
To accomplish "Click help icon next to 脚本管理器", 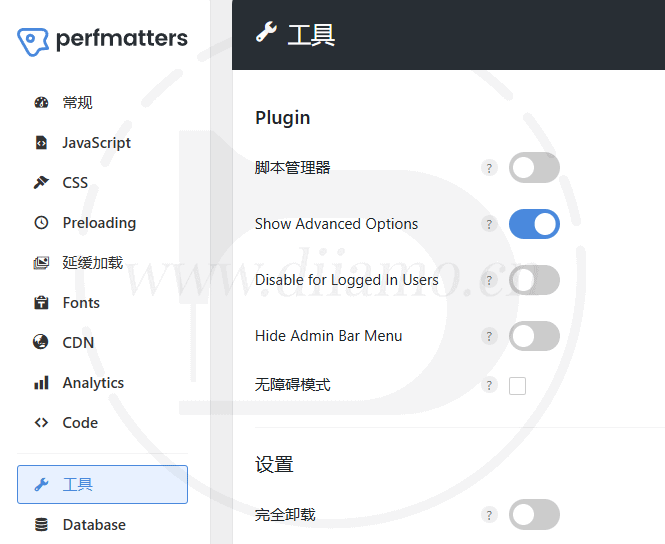I will [x=489, y=168].
